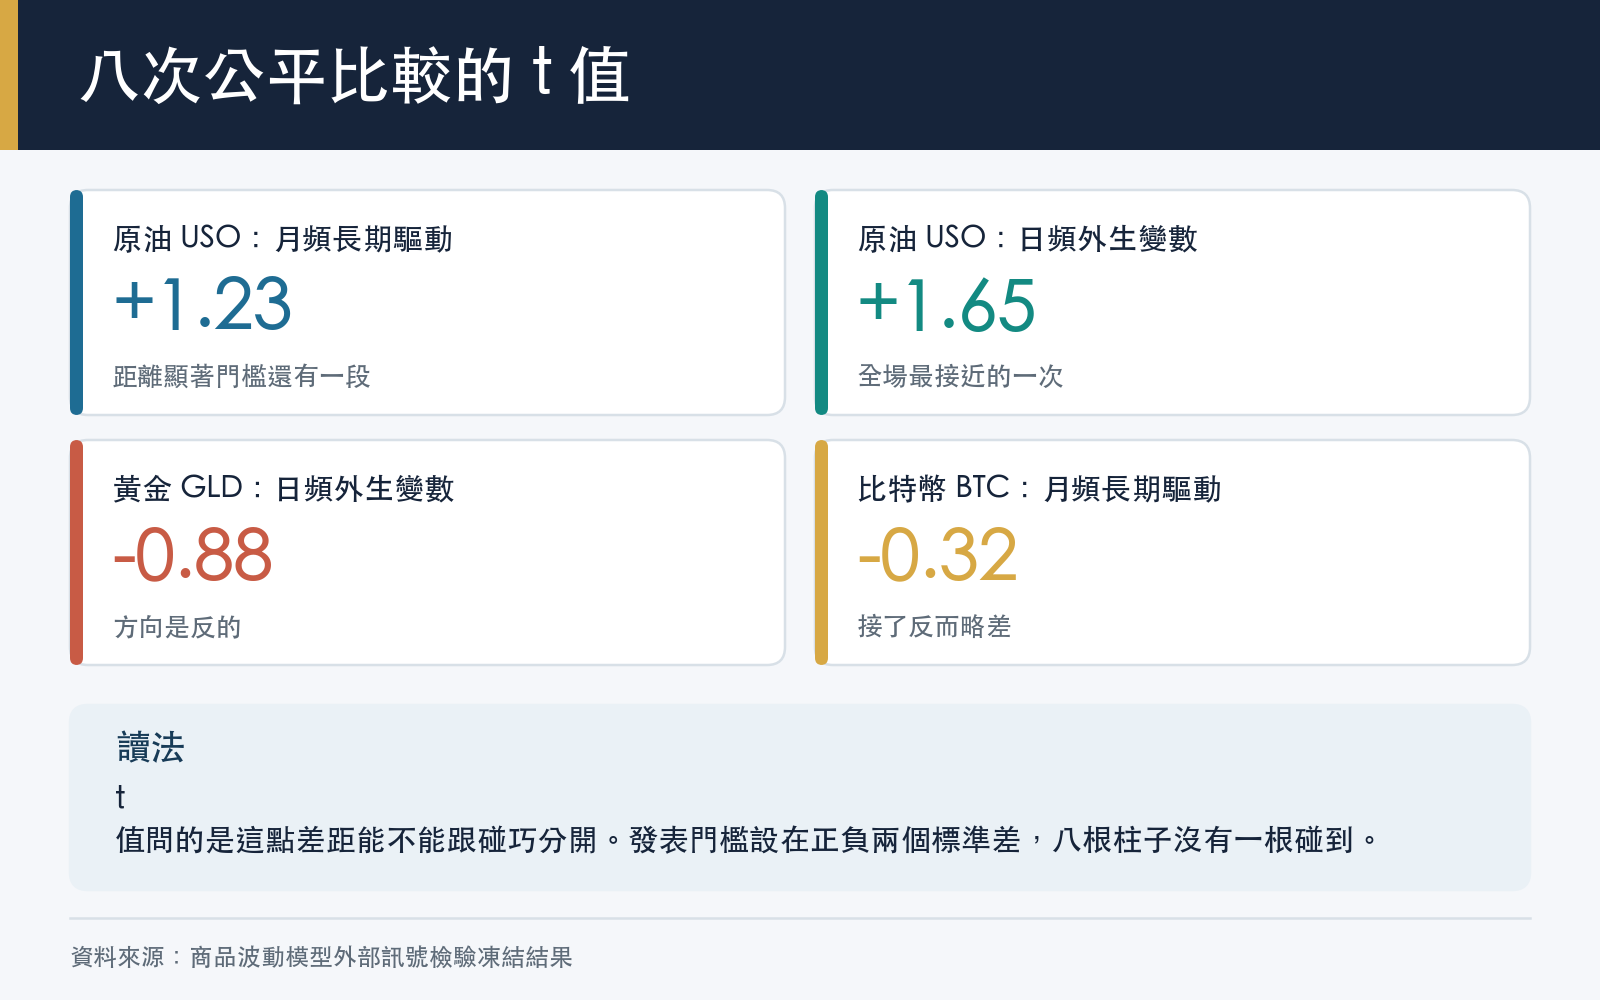Select card label 原油 USO：日頻外生變數
The height and width of the screenshot is (1000, 1600).
(1028, 239)
